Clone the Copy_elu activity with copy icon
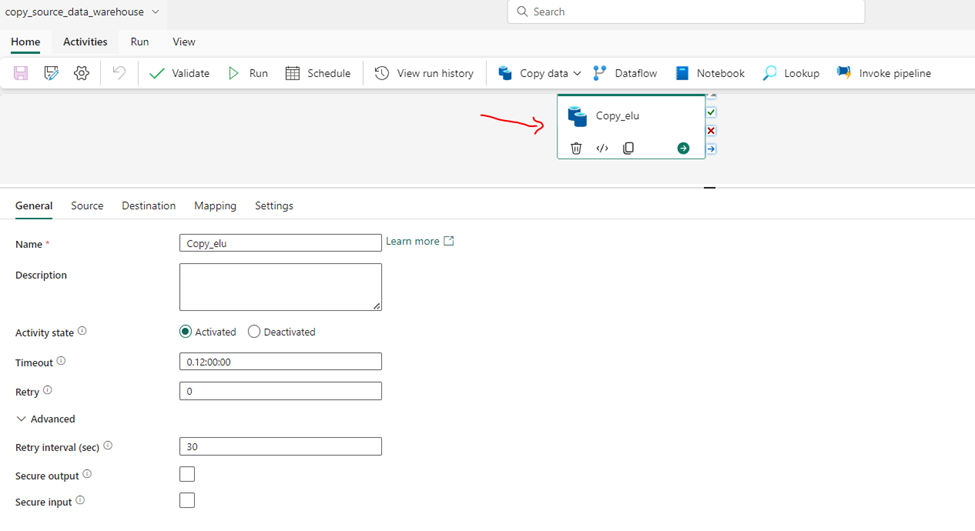The height and width of the screenshot is (531, 975). point(628,148)
